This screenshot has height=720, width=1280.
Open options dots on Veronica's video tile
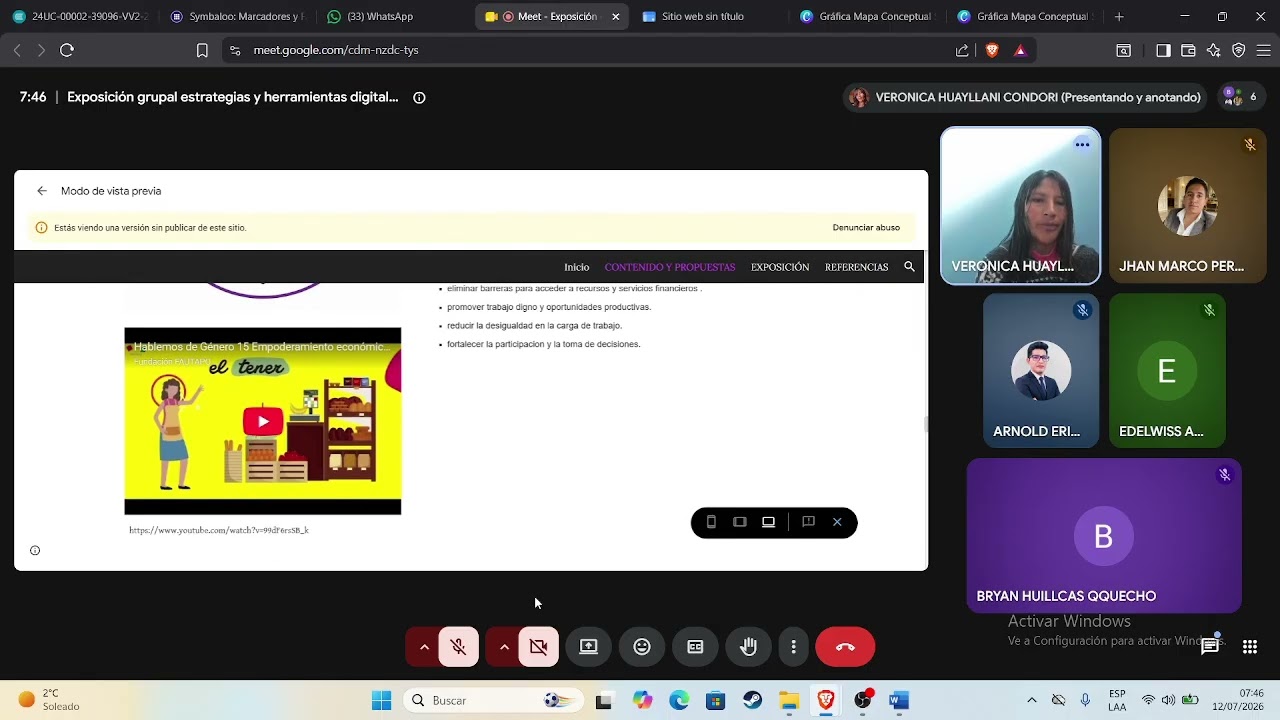(1082, 145)
